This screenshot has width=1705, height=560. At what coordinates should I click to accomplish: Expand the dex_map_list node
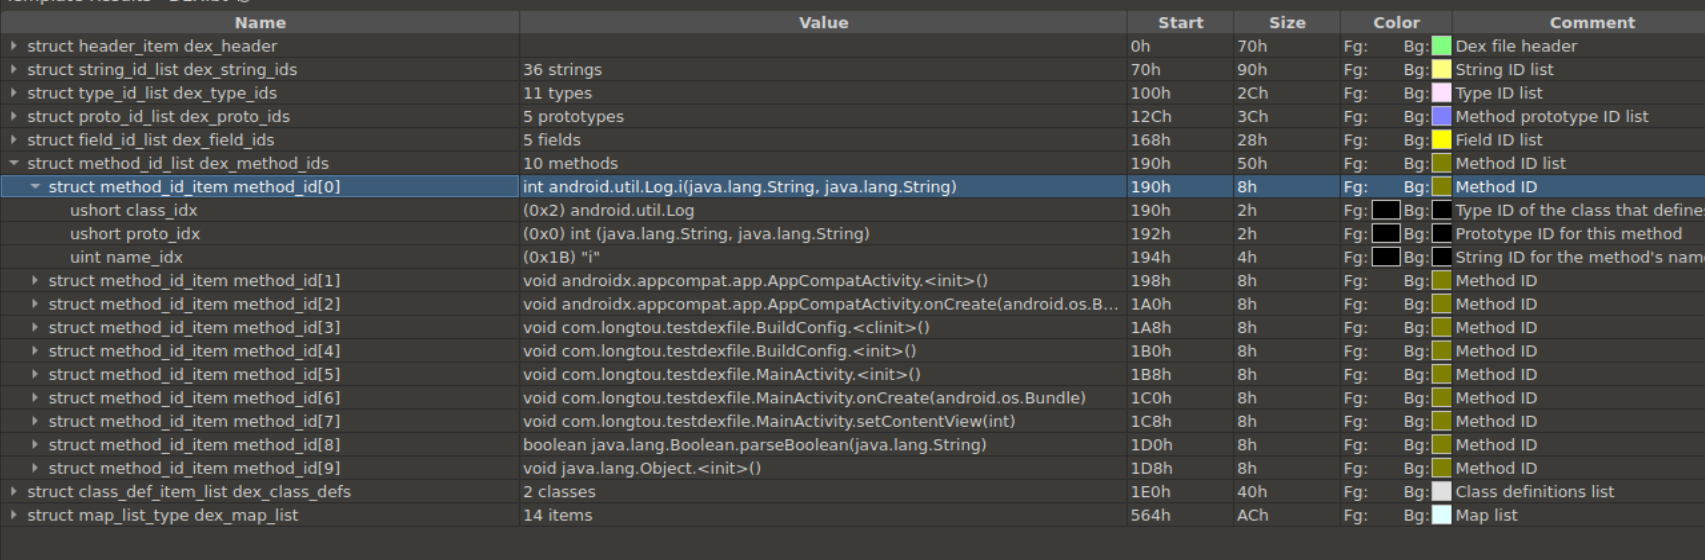pyautogui.click(x=13, y=515)
